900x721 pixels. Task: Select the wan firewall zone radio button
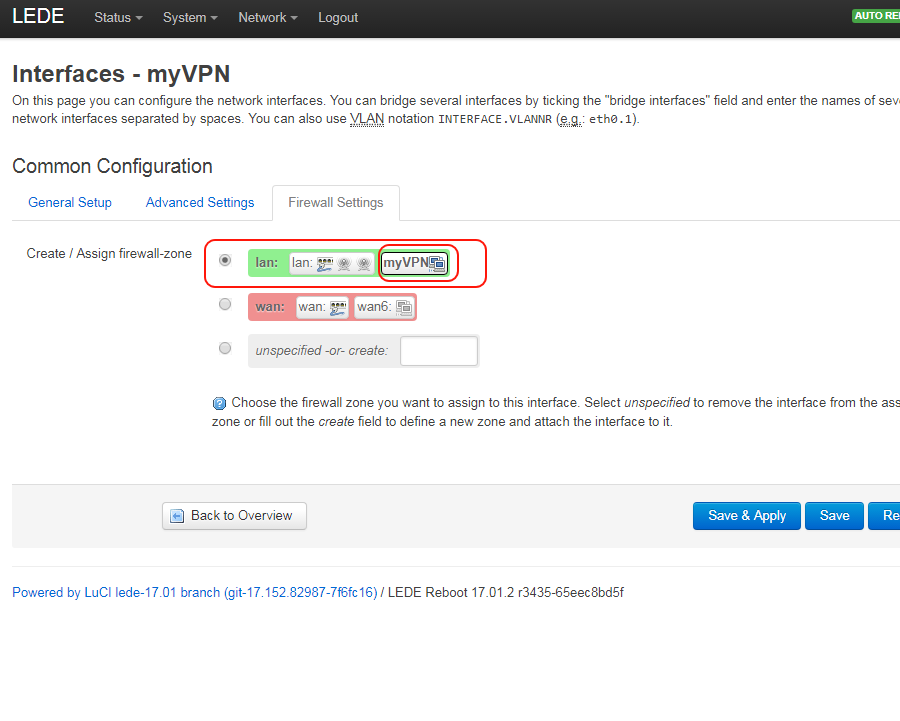click(x=225, y=304)
